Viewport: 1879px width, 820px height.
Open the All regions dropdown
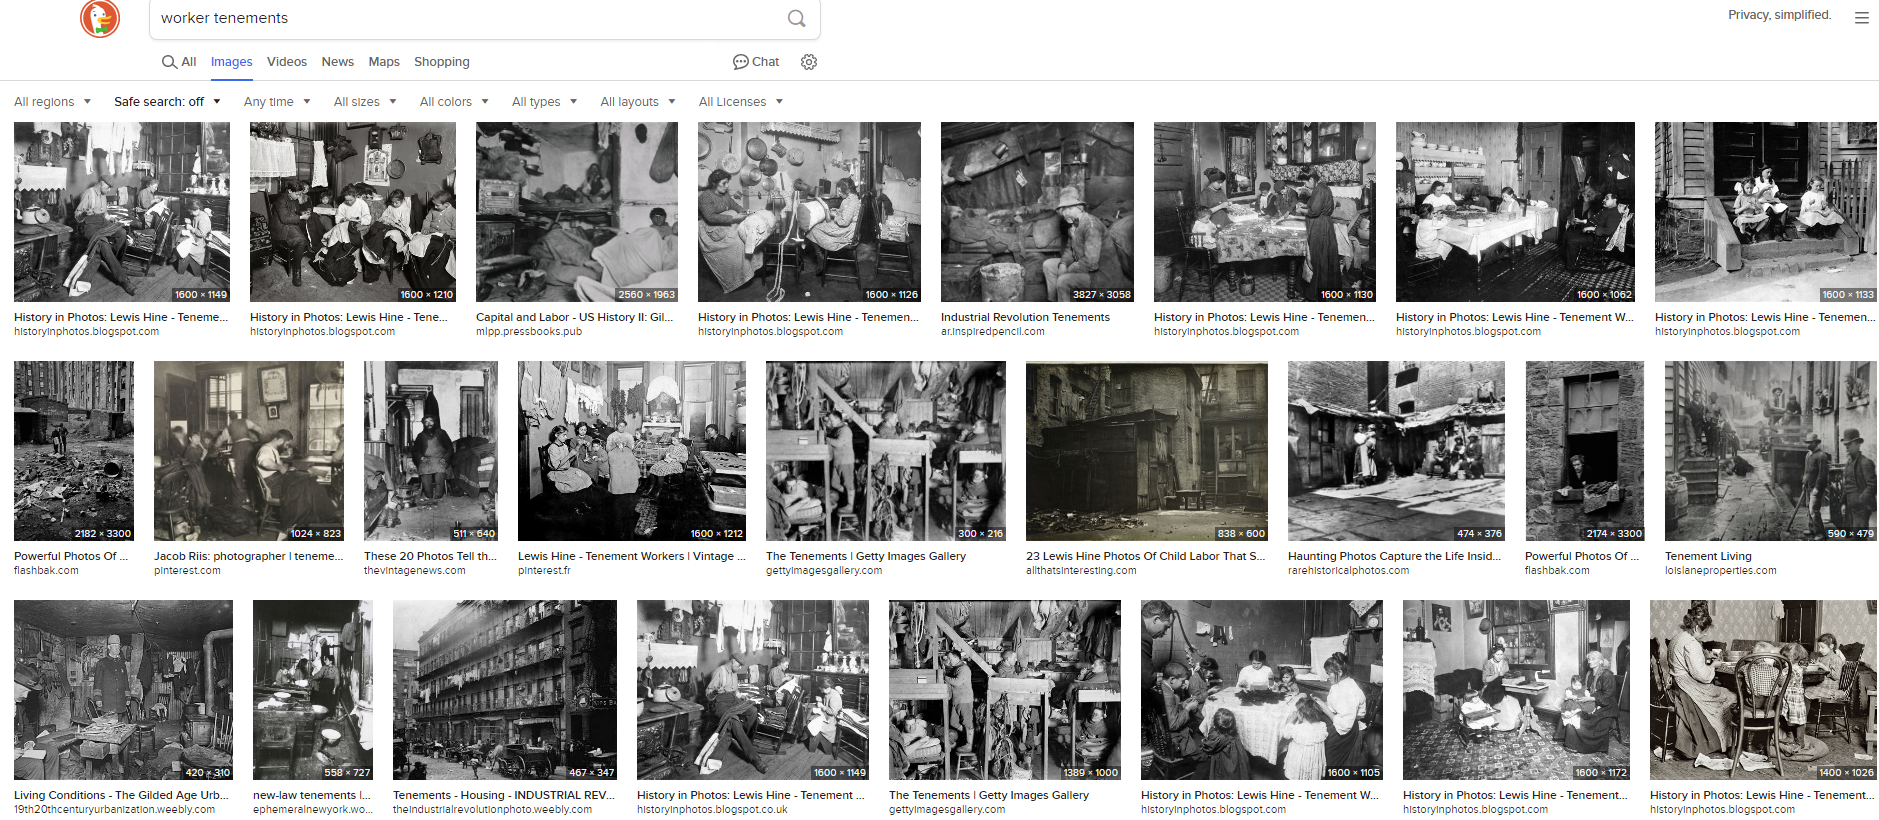(x=52, y=102)
